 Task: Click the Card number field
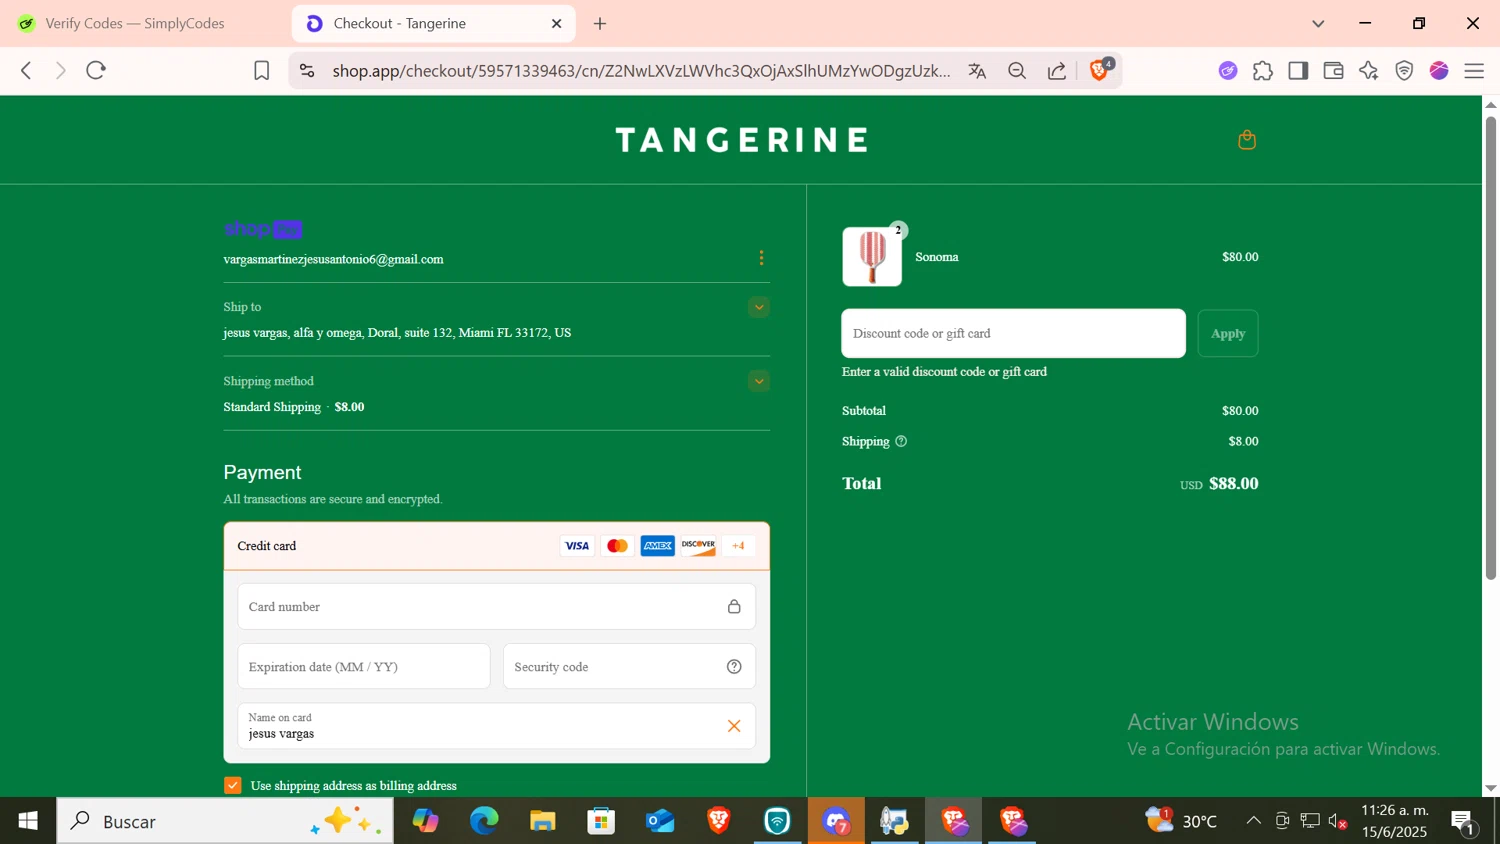pos(496,607)
